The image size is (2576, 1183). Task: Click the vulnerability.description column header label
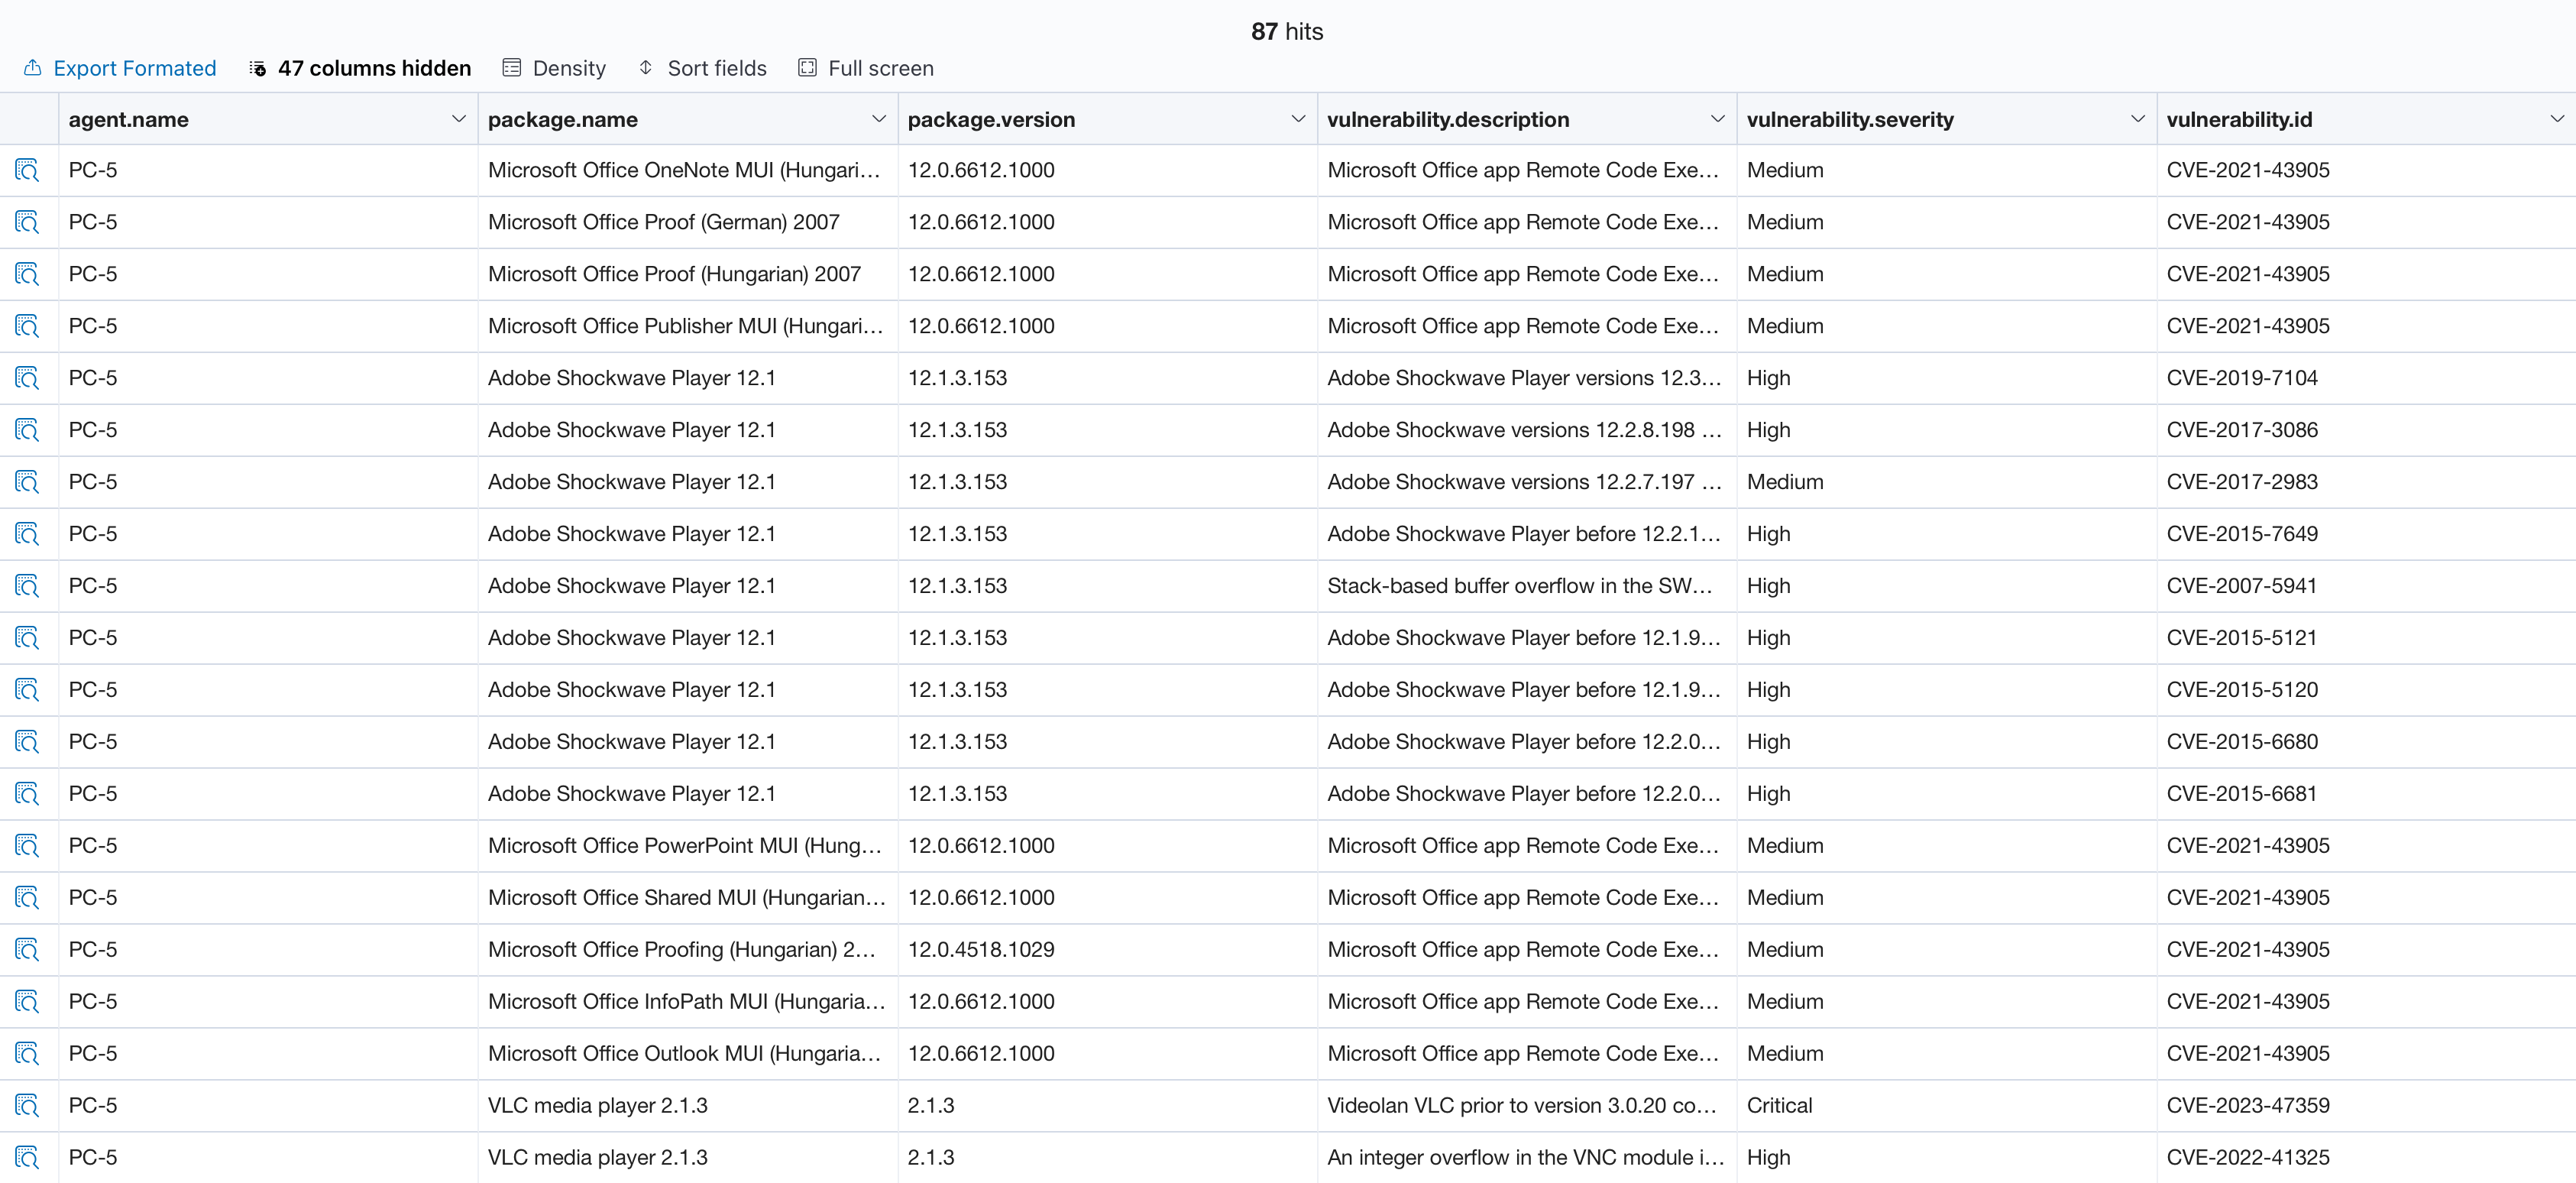pyautogui.click(x=1448, y=120)
